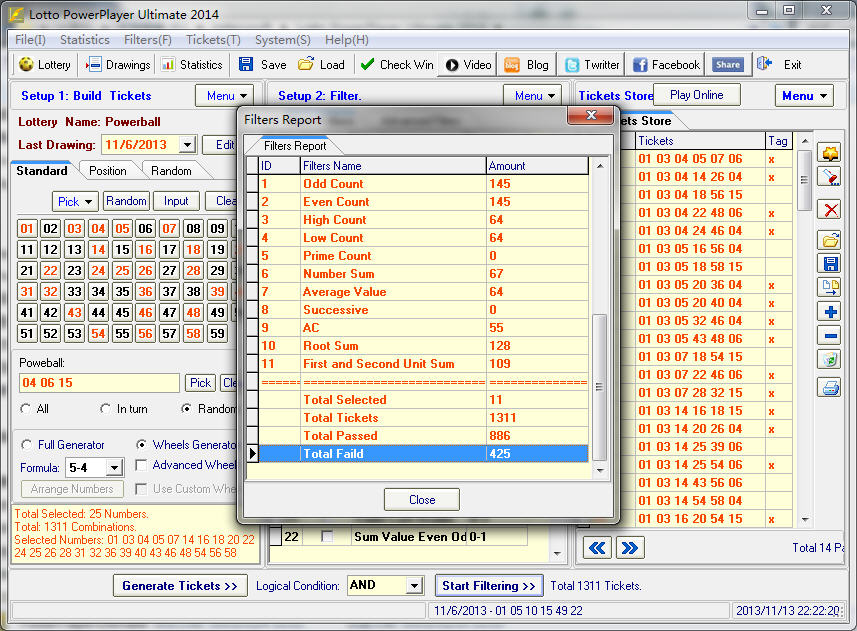Open the Setup 1 Menu dropdown
Image resolution: width=857 pixels, height=631 pixels.
225,96
